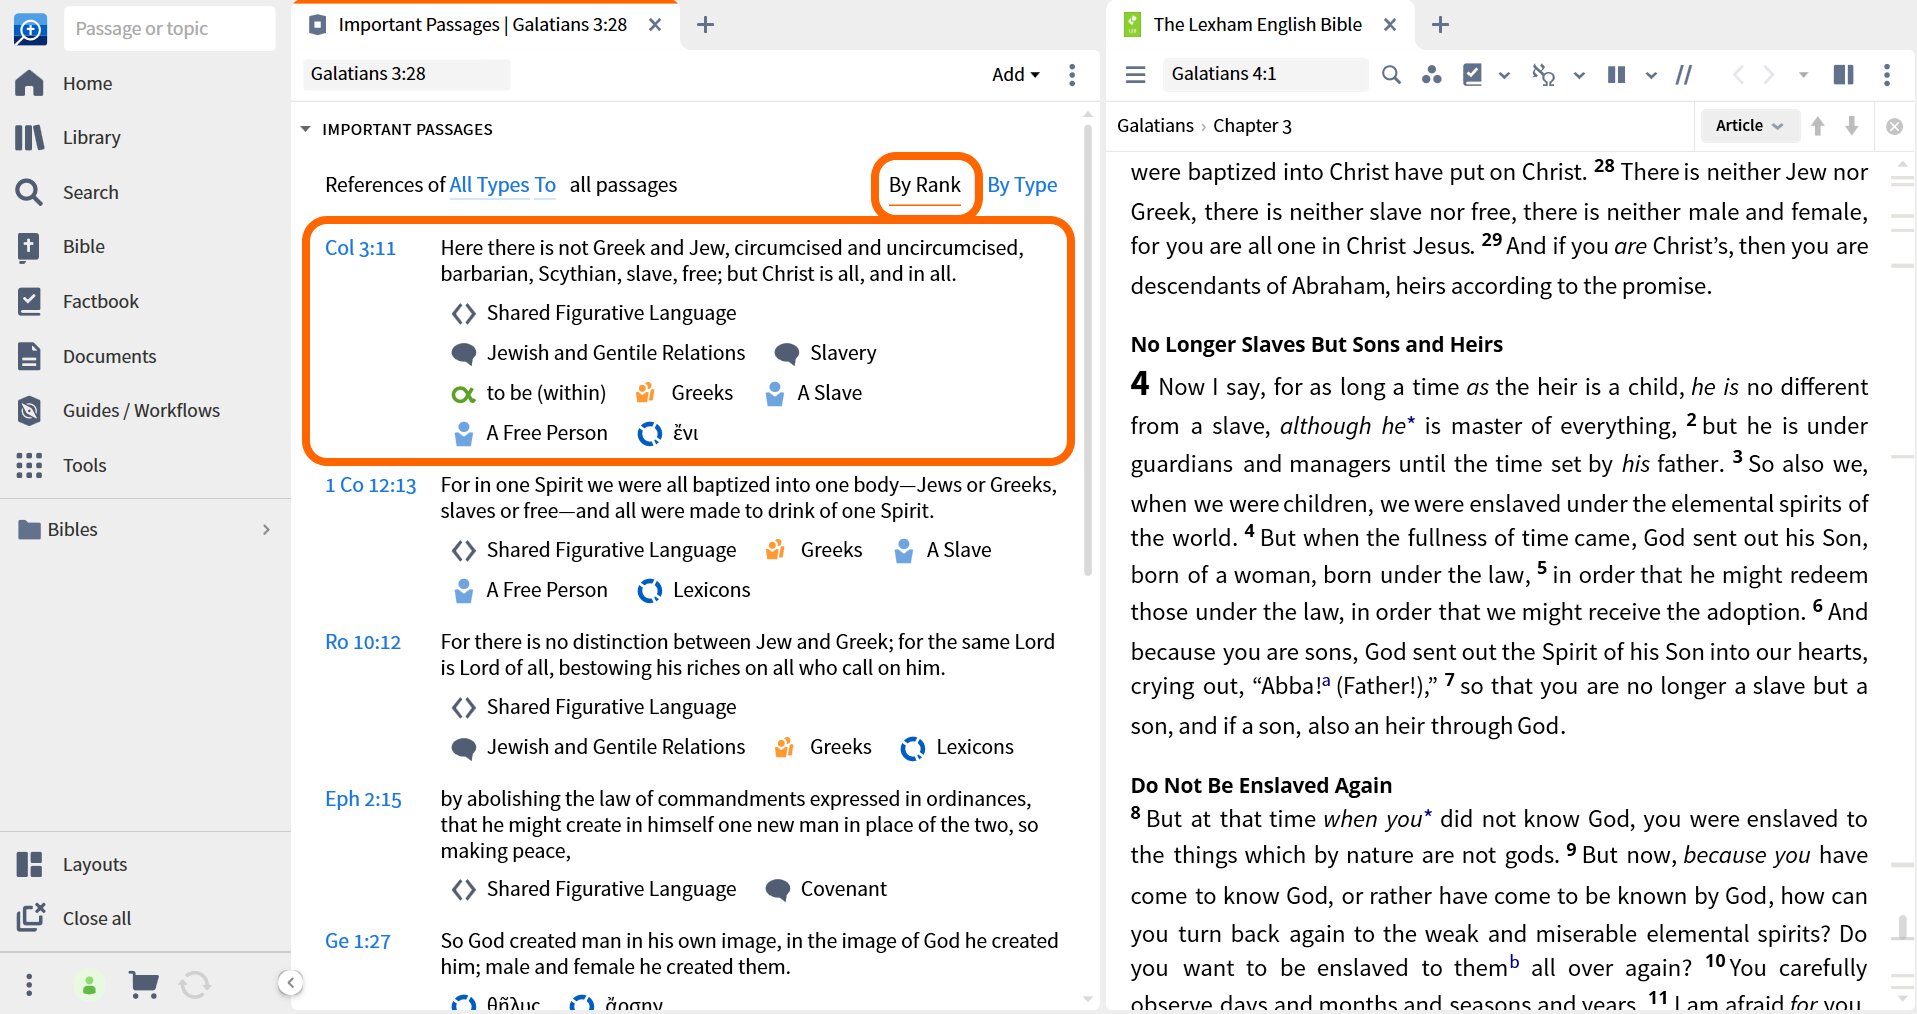Open the Eph 2:15 reference
Screen dimensions: 1917x1014
tap(363, 799)
